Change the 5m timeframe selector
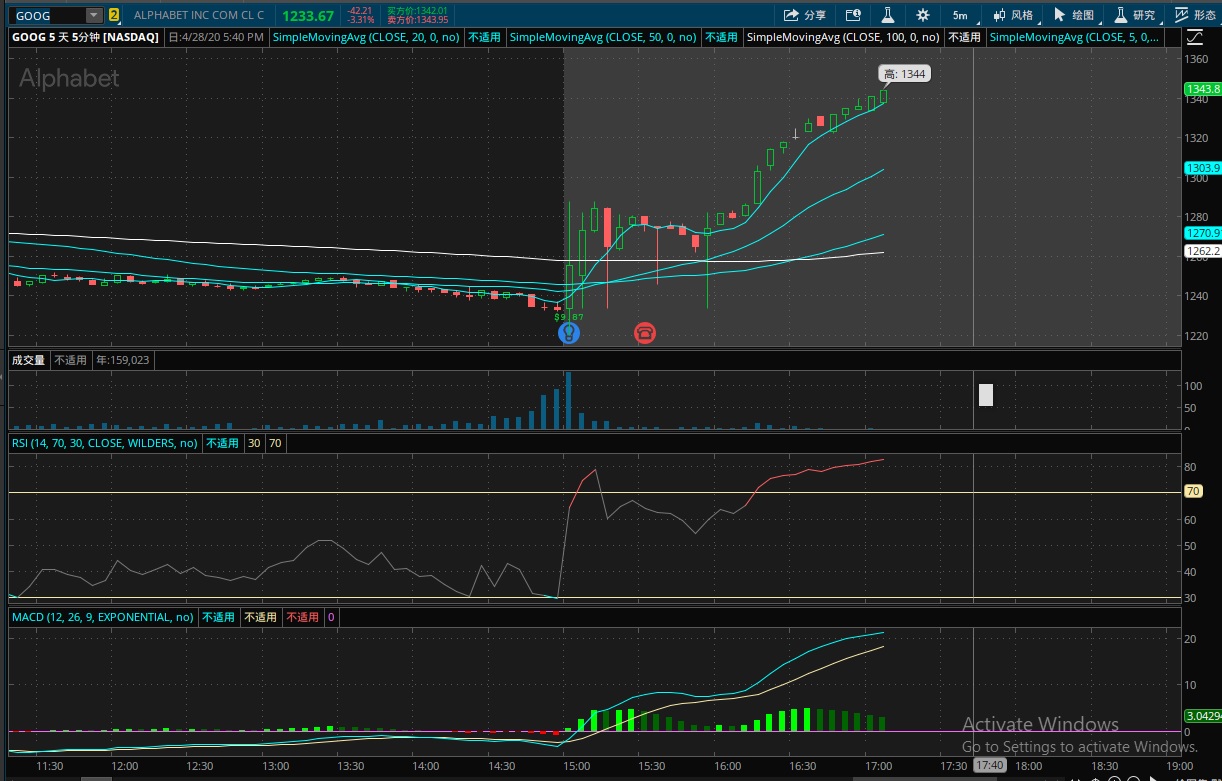The width and height of the screenshot is (1222, 781). pyautogui.click(x=960, y=15)
